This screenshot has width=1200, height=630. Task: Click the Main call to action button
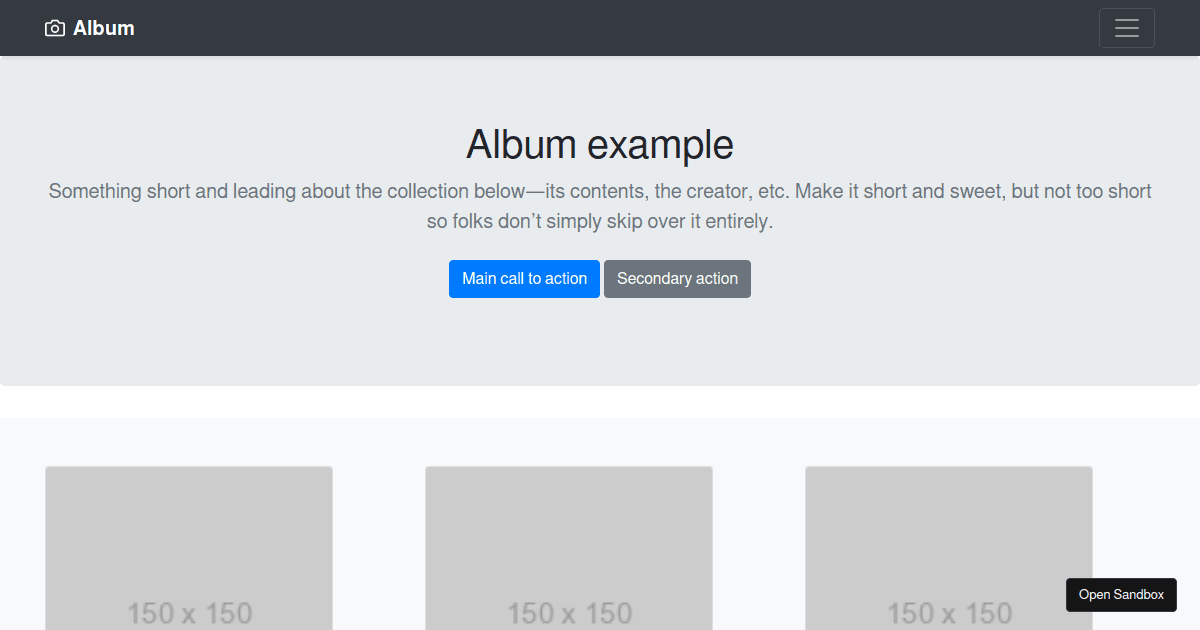[x=524, y=279]
